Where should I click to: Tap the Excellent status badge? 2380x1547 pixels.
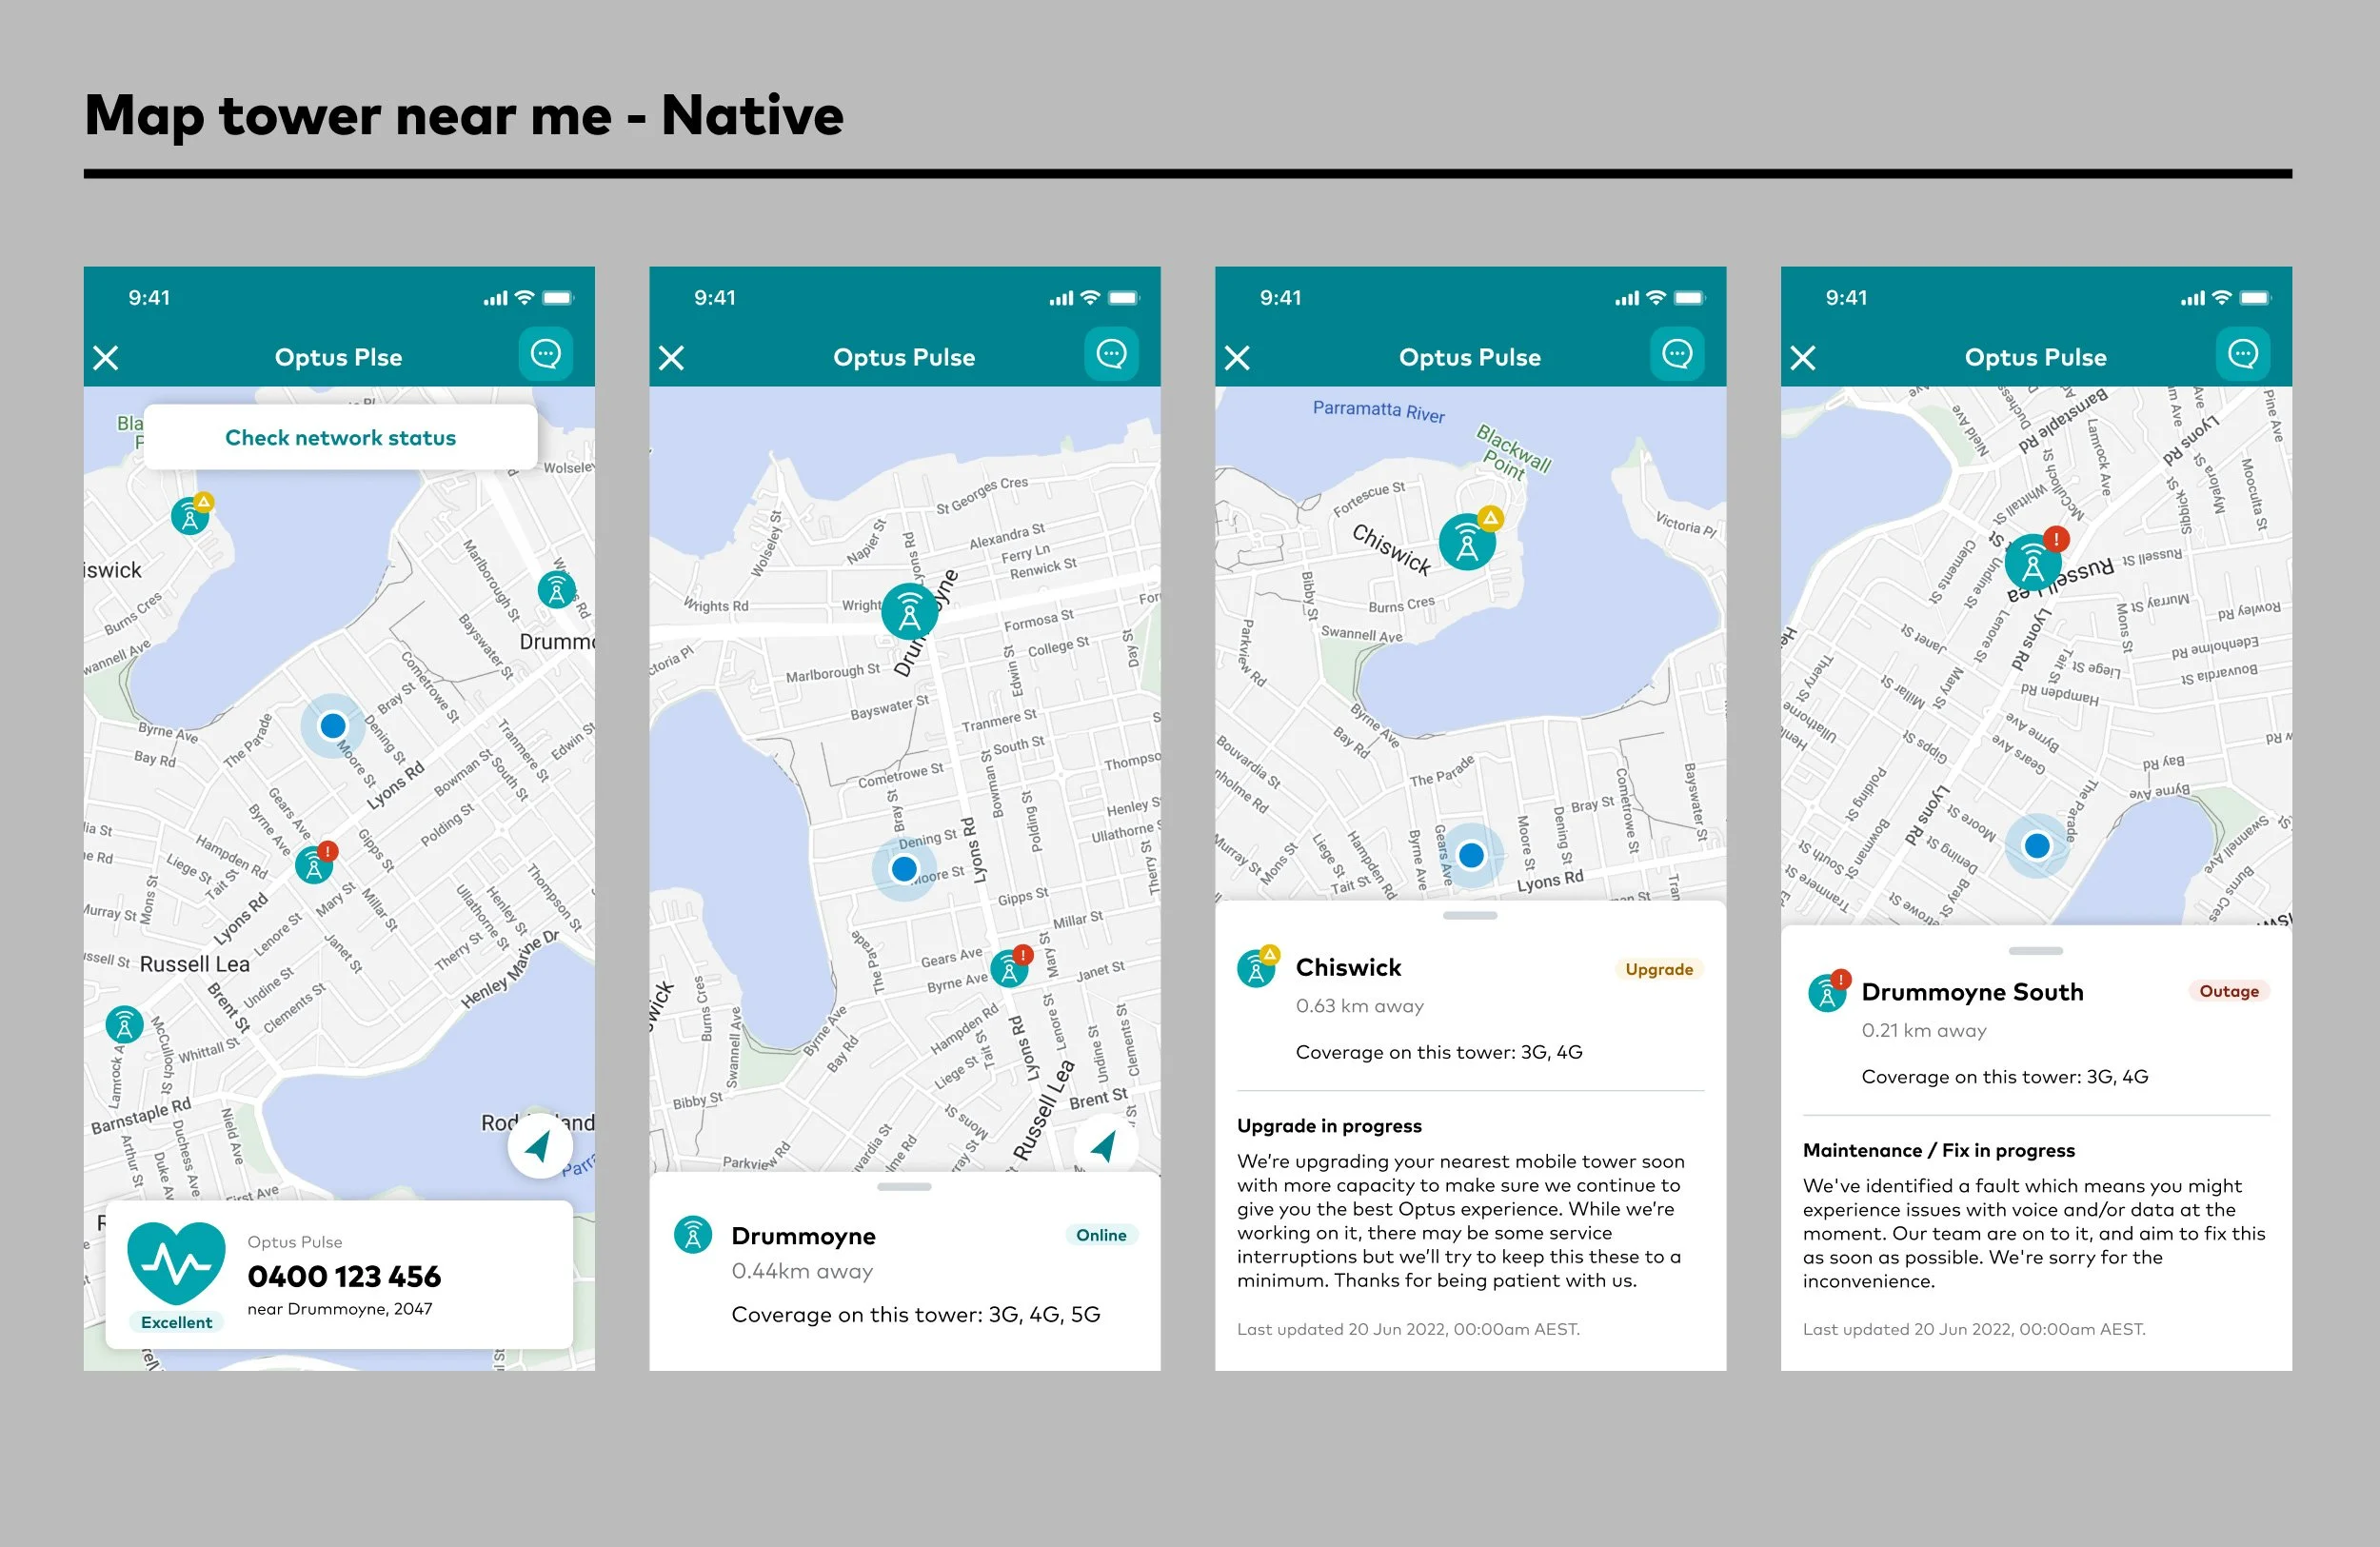(x=177, y=1322)
